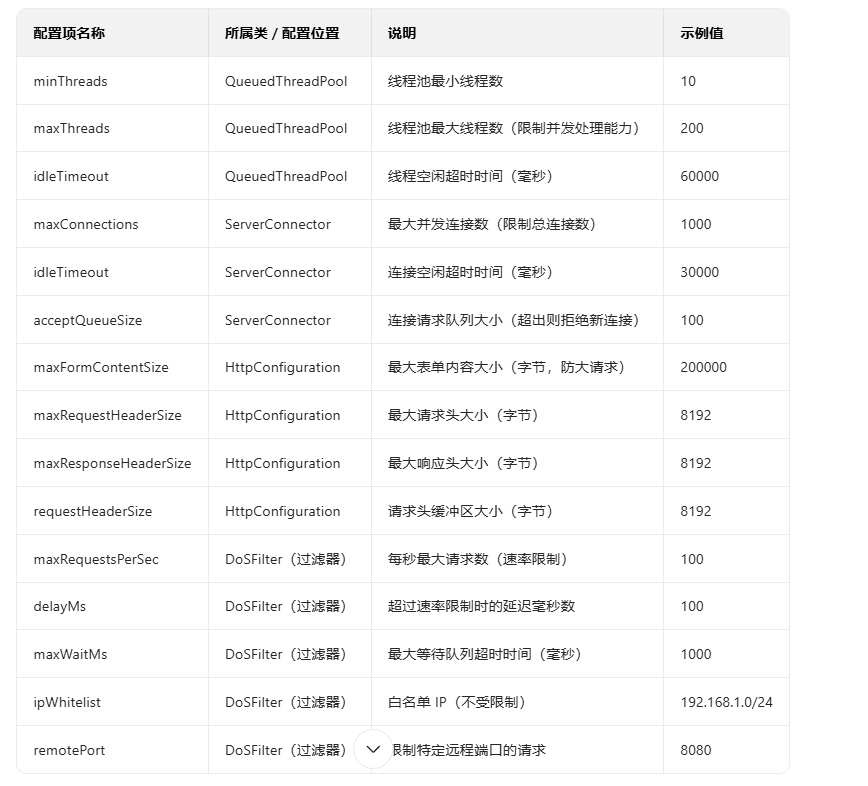Select the description 超过速率限制时的延迟毫秒数
868x786 pixels.
(481, 607)
